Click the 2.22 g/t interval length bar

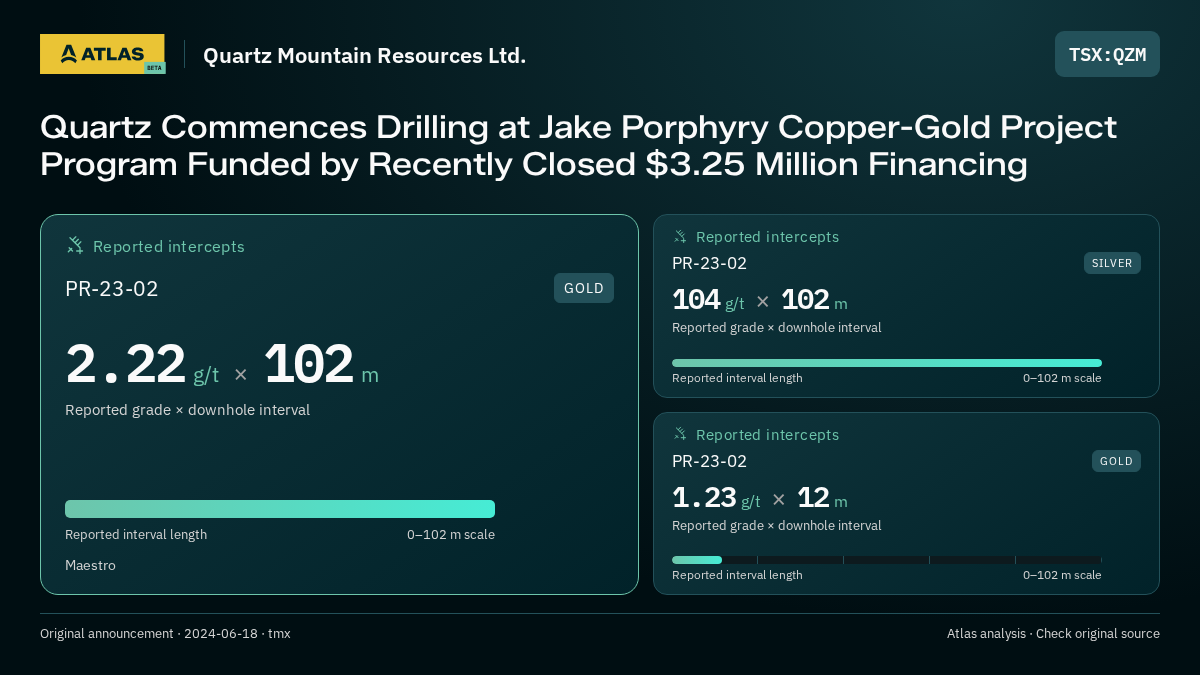coord(280,509)
